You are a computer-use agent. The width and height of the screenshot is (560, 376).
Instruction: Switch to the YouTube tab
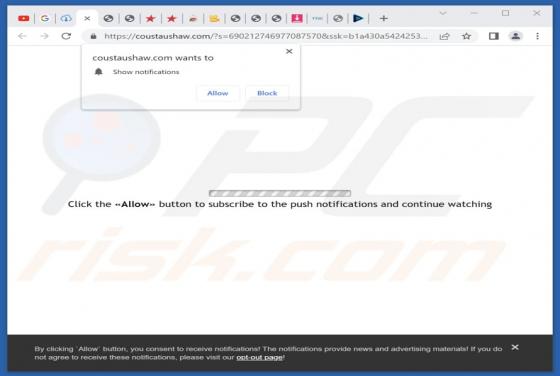(x=24, y=18)
